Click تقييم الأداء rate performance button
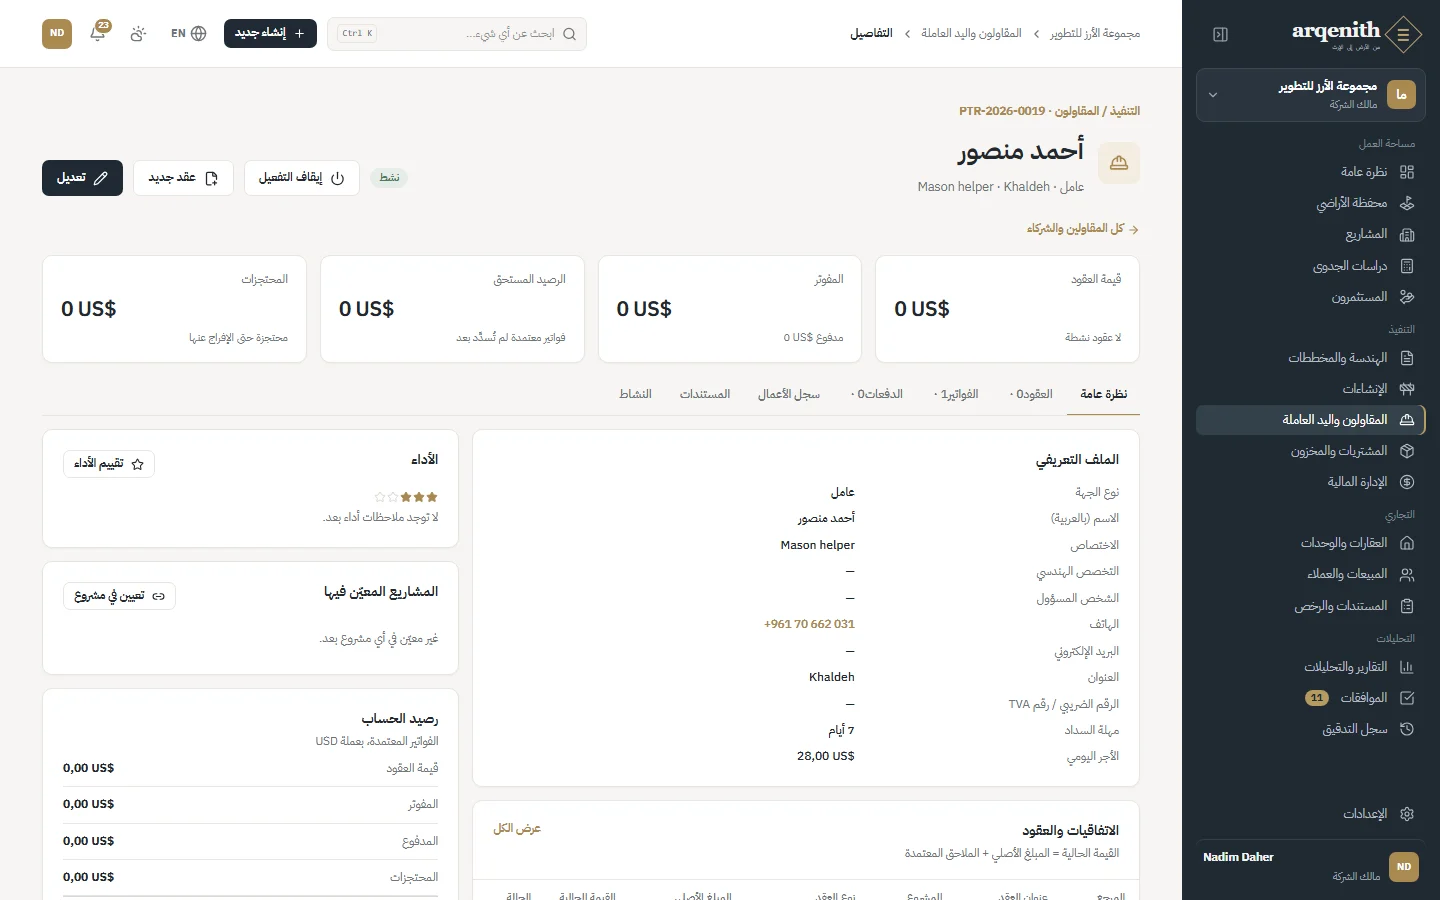1440x900 pixels. click(109, 464)
